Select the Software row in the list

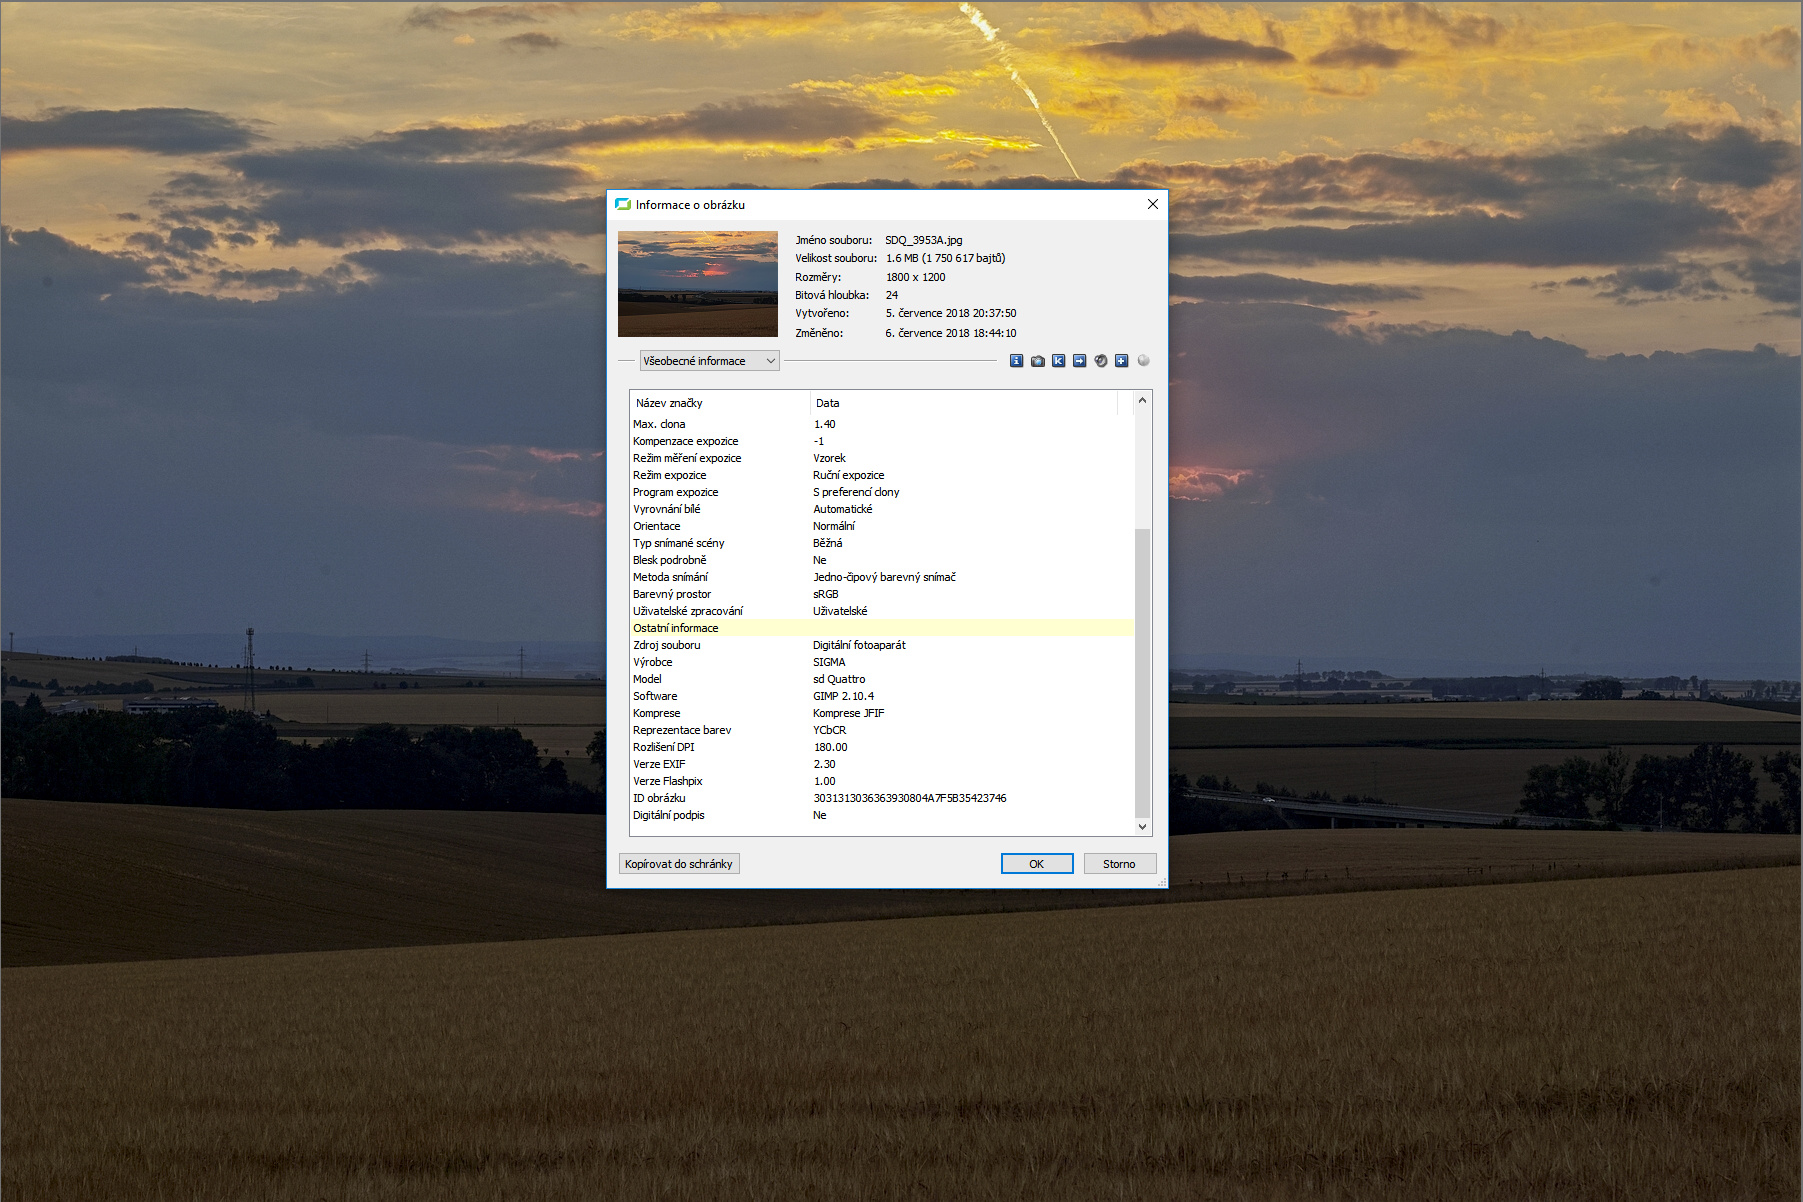tap(656, 696)
